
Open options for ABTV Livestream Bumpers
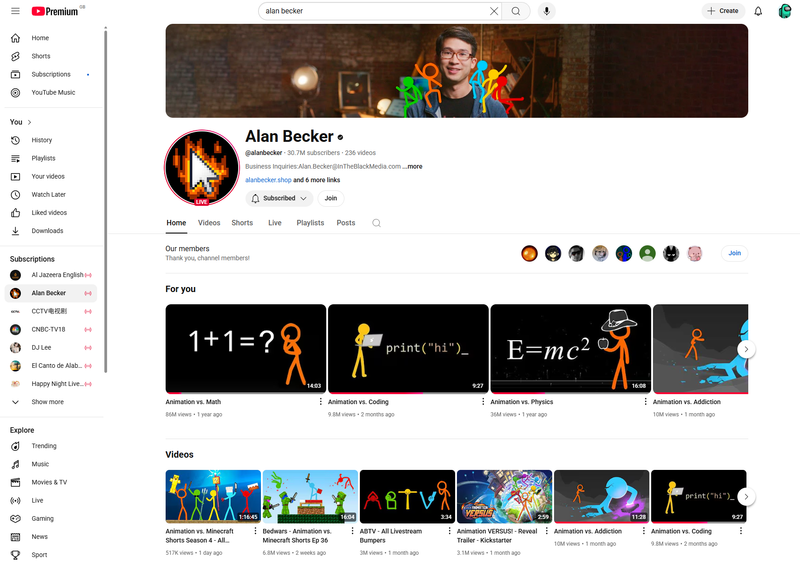449,531
